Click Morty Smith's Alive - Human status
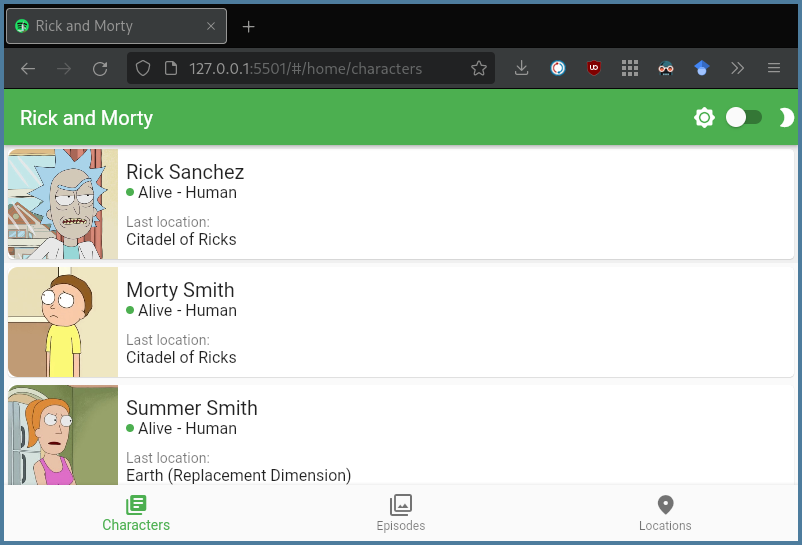Image resolution: width=802 pixels, height=545 pixels. [182, 311]
